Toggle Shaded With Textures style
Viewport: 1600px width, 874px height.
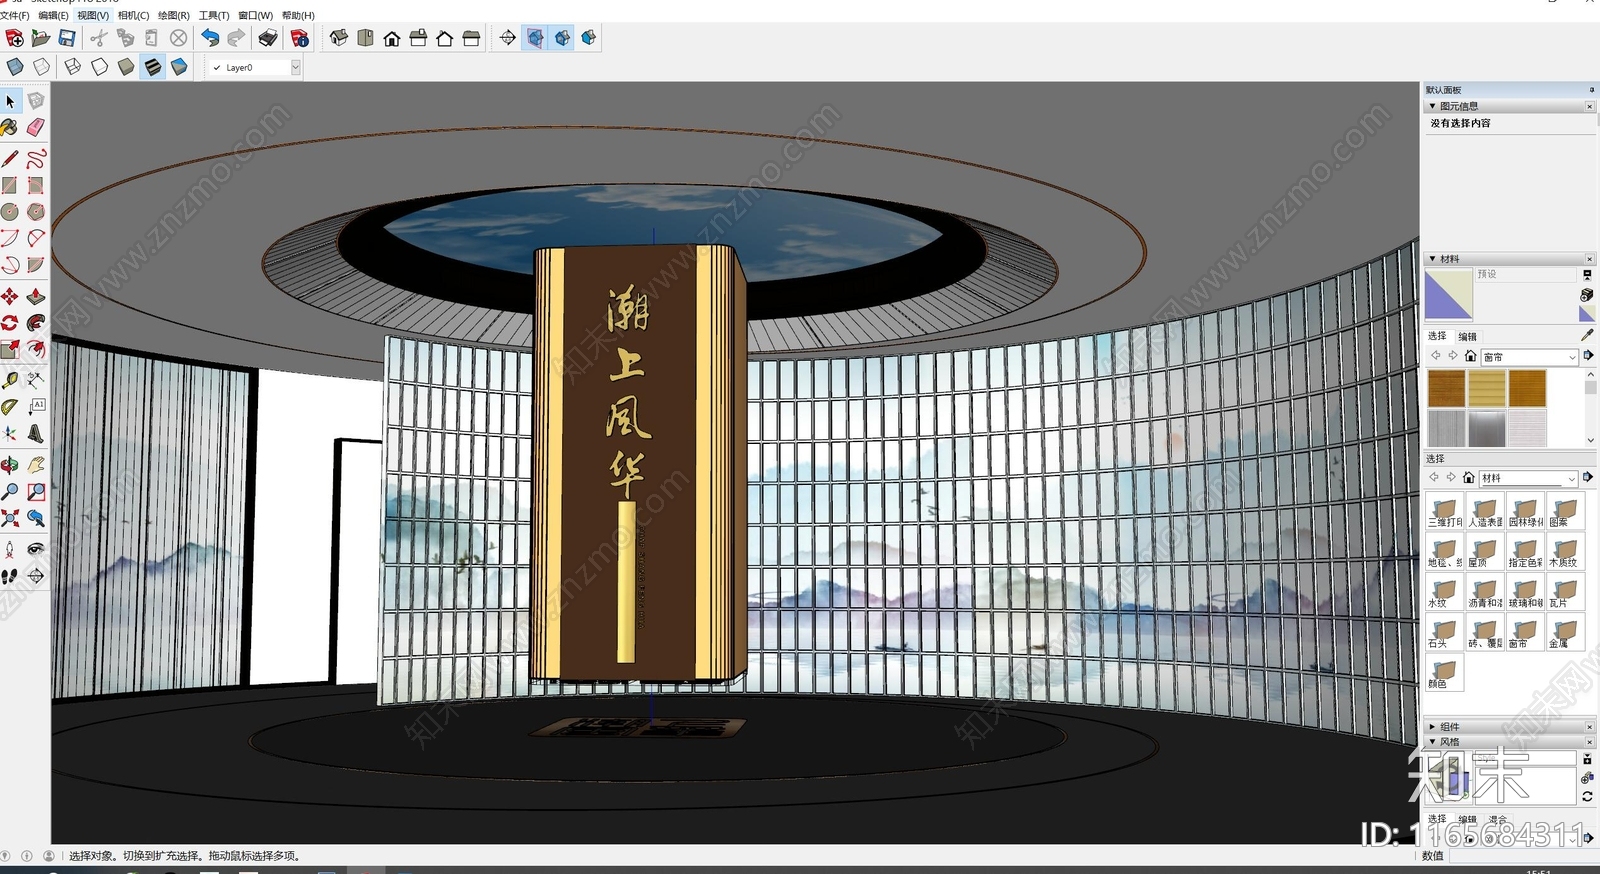click(152, 67)
